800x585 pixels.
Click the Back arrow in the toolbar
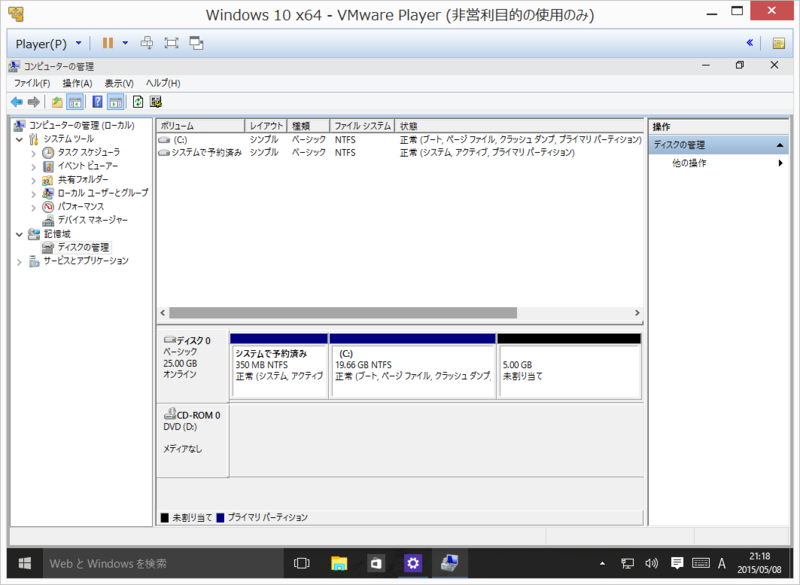(x=17, y=102)
